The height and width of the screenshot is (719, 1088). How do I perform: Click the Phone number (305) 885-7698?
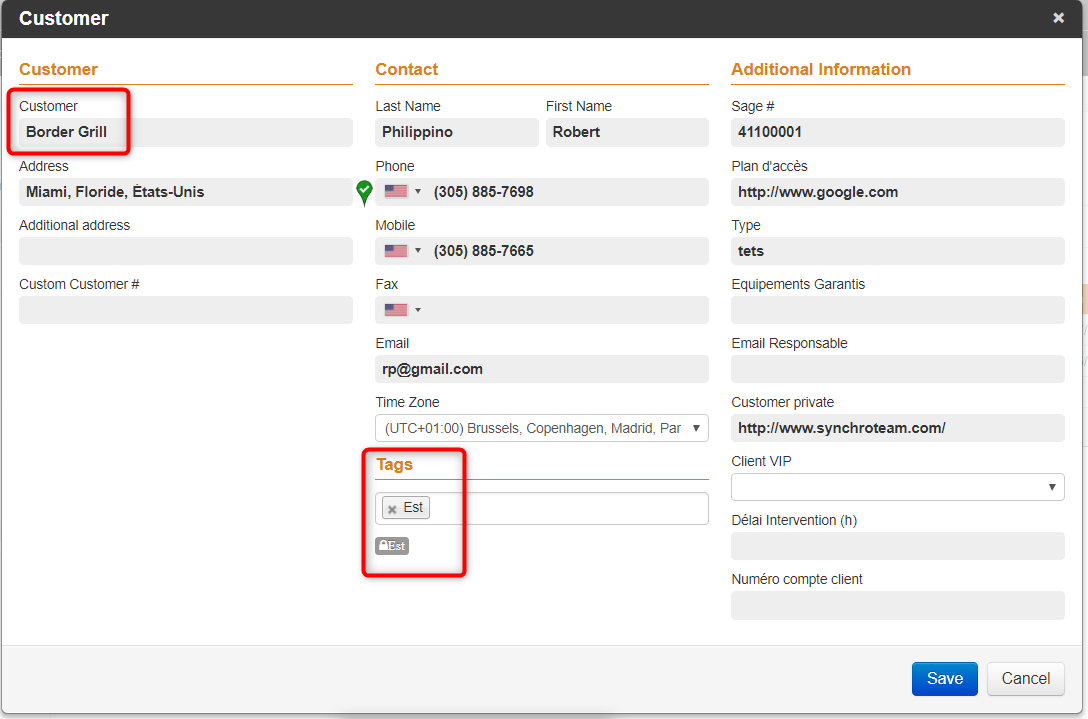tap(484, 192)
